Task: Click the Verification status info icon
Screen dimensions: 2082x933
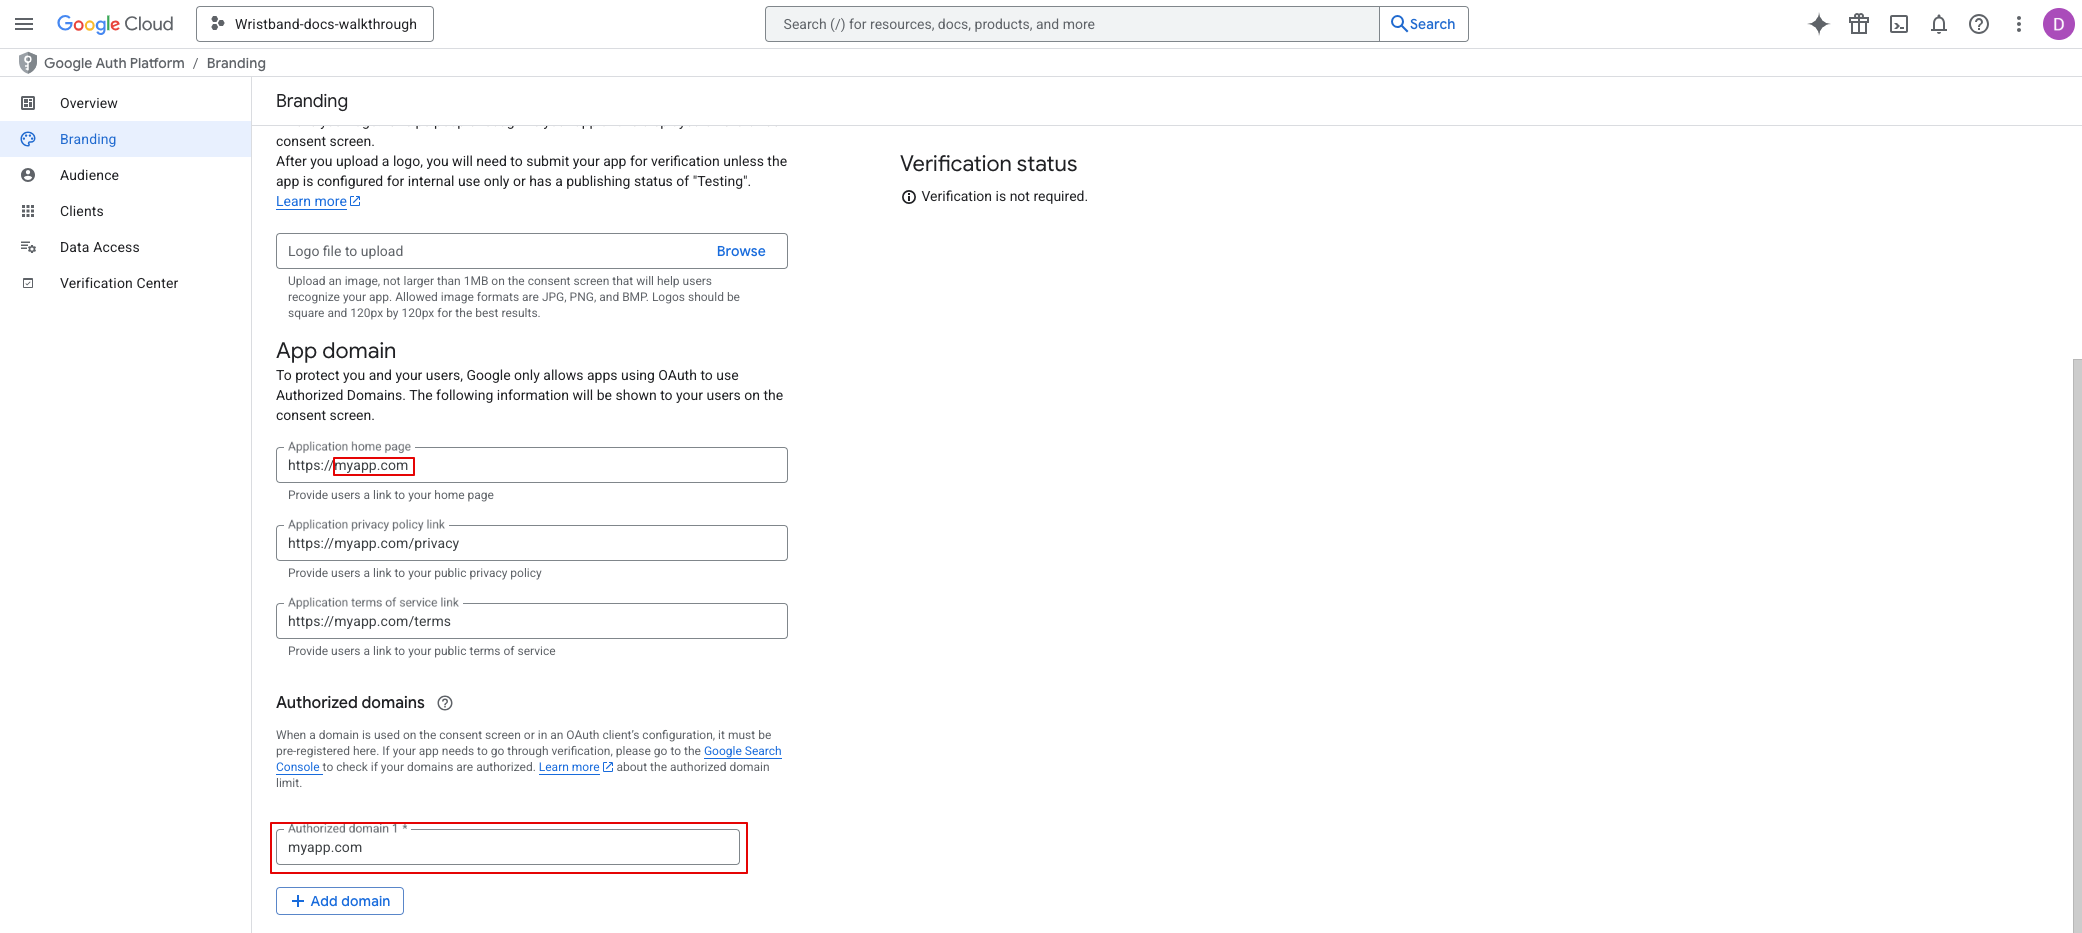Action: tap(908, 197)
